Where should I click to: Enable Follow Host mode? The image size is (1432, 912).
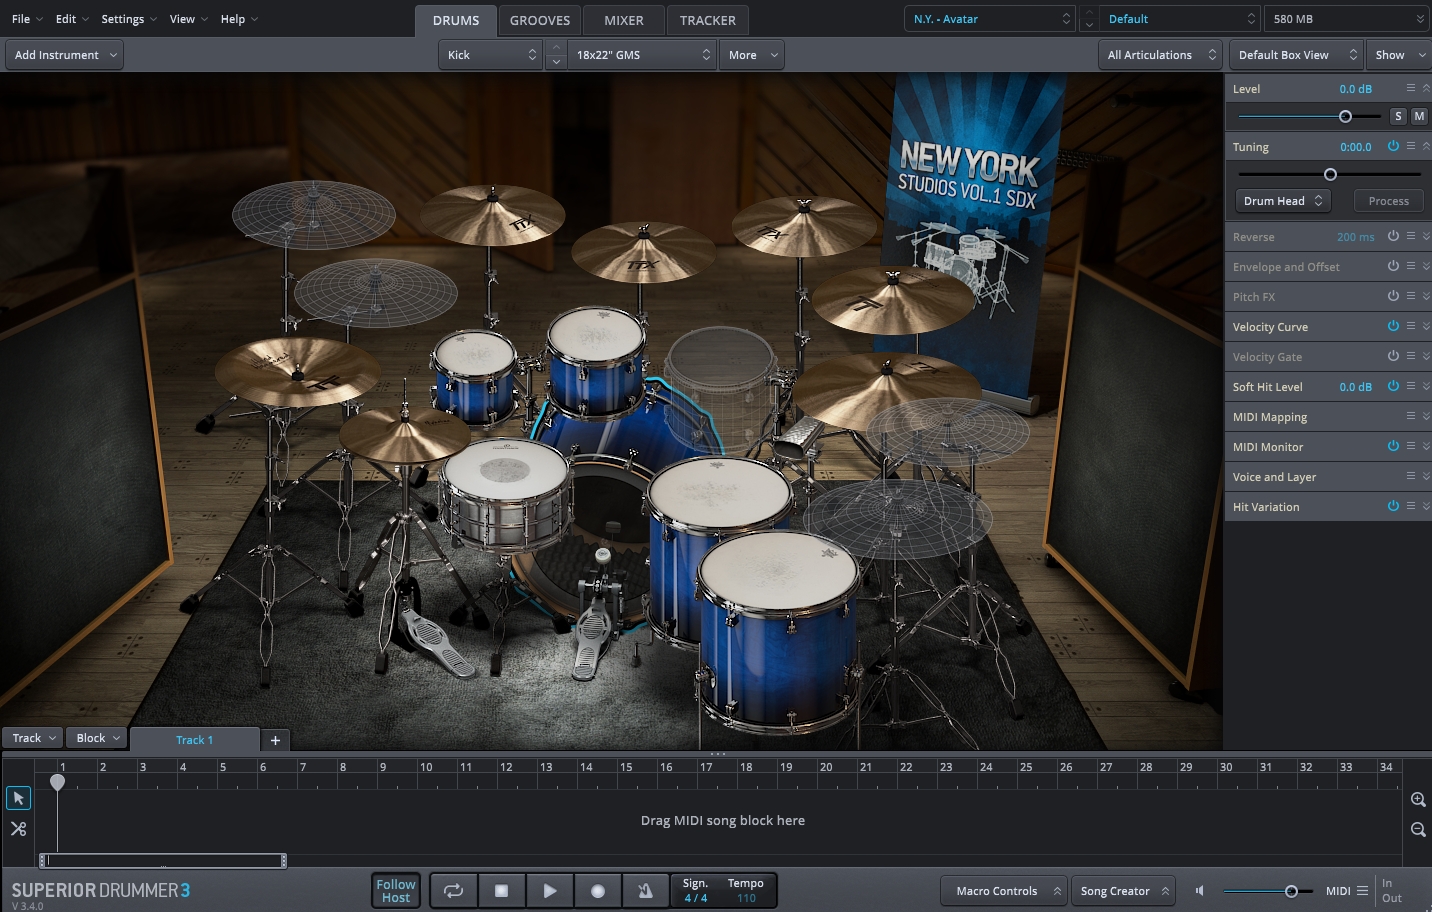(395, 890)
